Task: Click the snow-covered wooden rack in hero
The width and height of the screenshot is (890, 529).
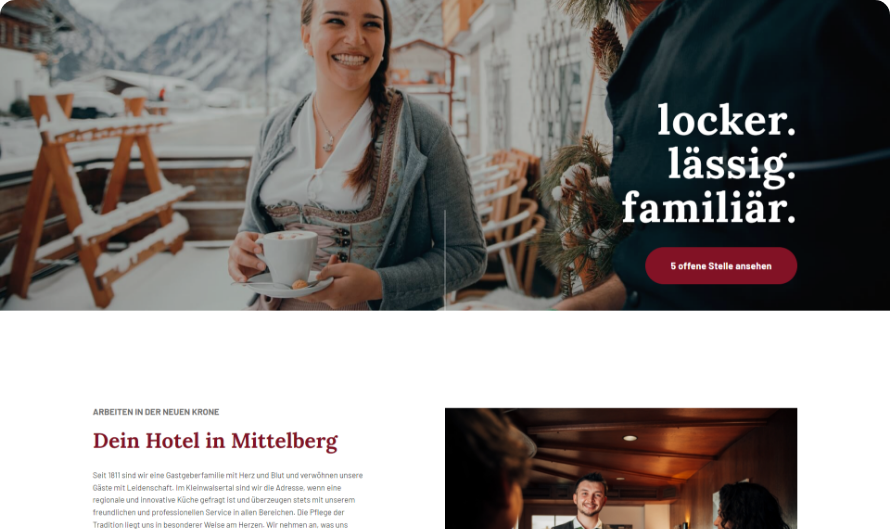Action: tap(96, 193)
